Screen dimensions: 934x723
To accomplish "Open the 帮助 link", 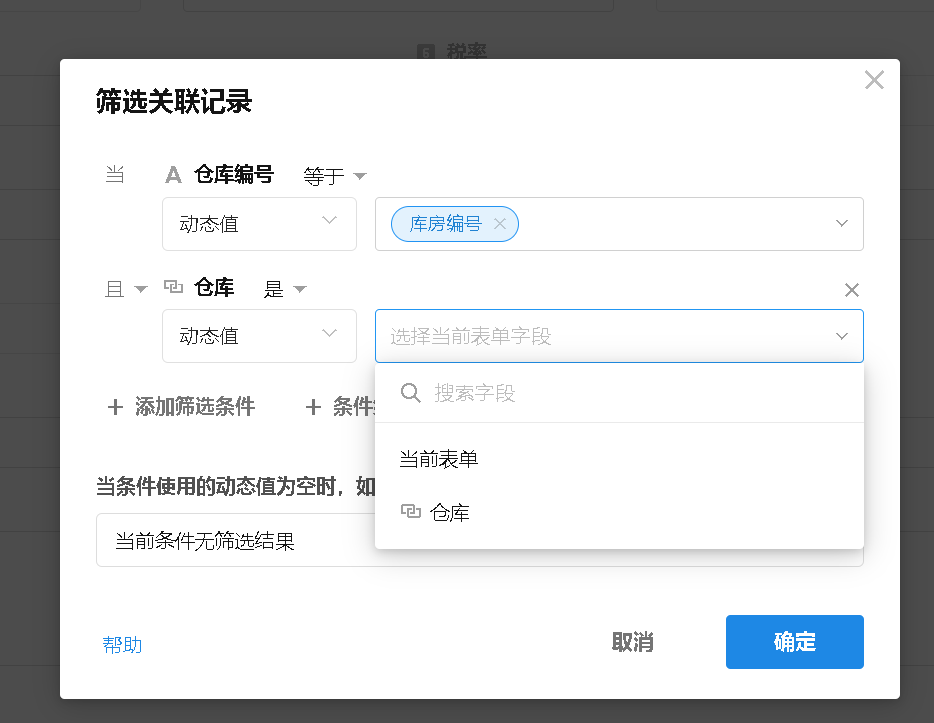I will [x=122, y=645].
